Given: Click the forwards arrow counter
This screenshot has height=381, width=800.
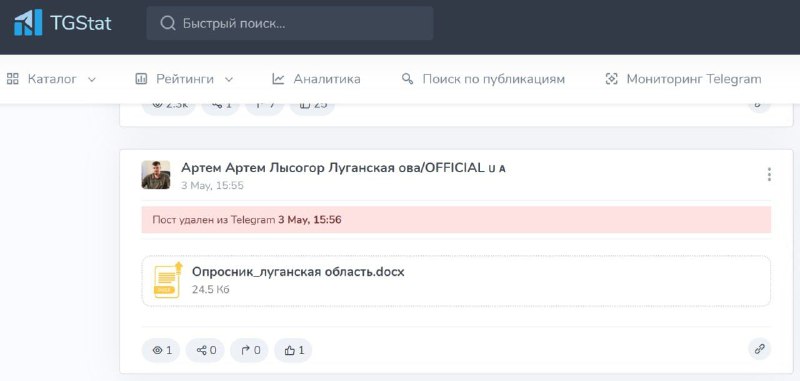Looking at the screenshot, I should tap(249, 350).
